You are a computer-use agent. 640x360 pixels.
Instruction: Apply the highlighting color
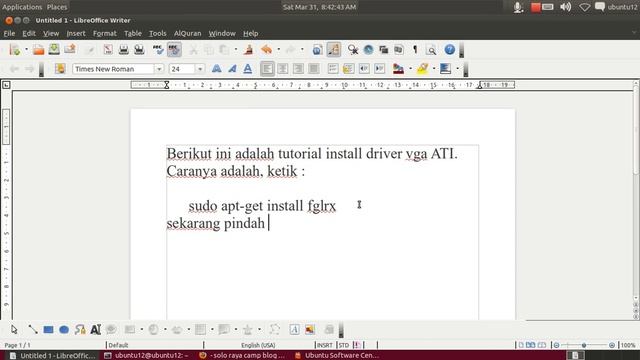[x=422, y=69]
